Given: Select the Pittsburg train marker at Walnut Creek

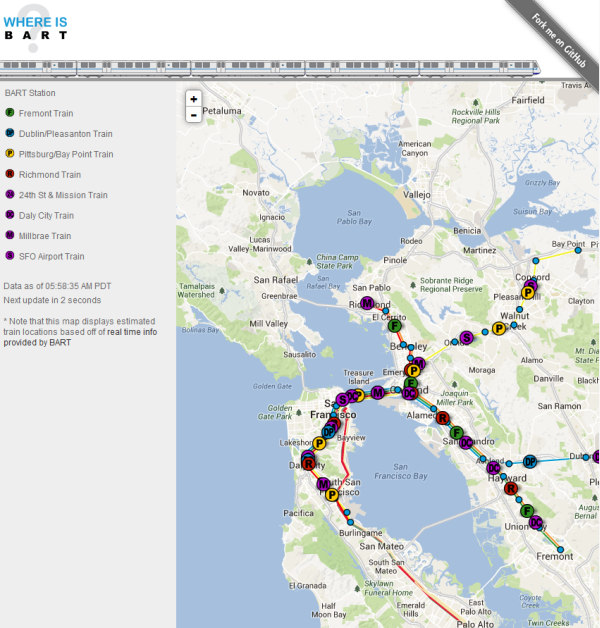Looking at the screenshot, I should 499,329.
